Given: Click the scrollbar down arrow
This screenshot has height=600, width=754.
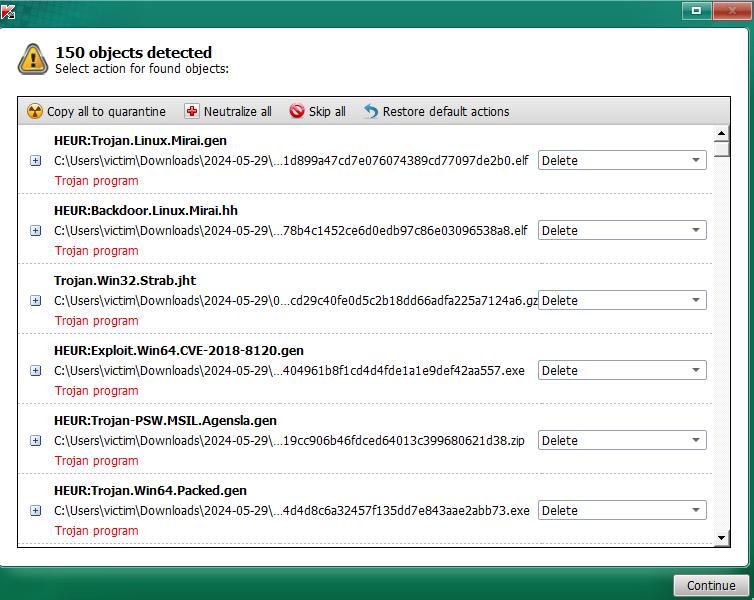Looking at the screenshot, I should click(721, 538).
